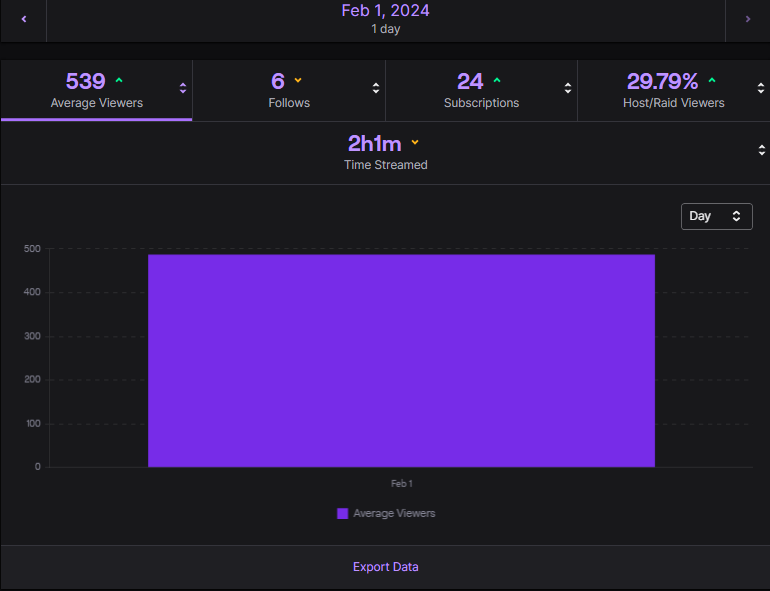Toggle the Average Viewers legend color swatch
The width and height of the screenshot is (770, 591).
click(342, 513)
